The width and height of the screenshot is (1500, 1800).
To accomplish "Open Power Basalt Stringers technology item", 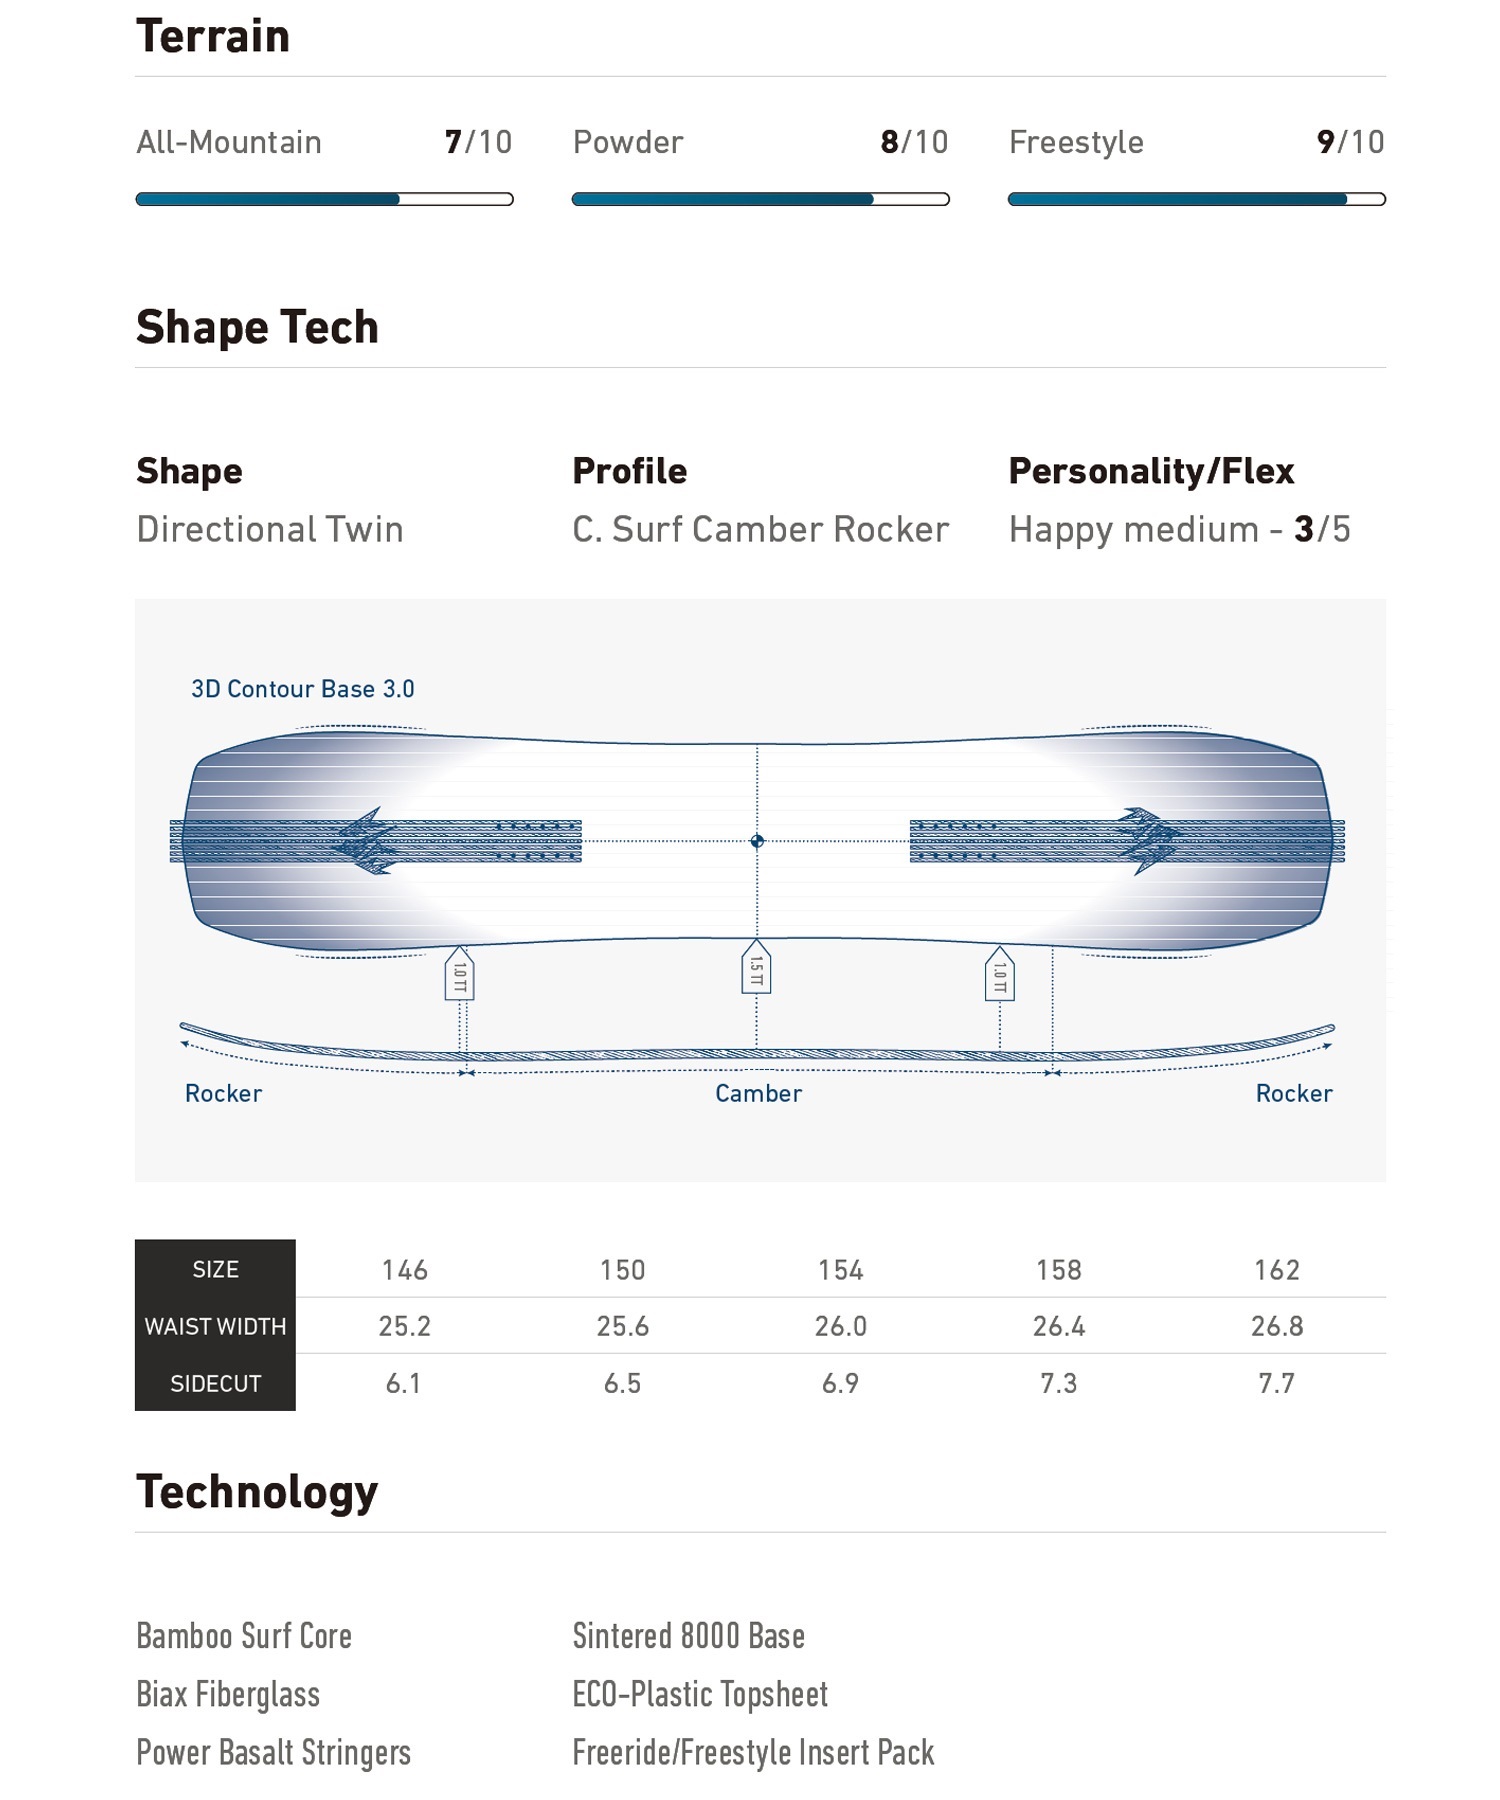I will pos(273,1752).
